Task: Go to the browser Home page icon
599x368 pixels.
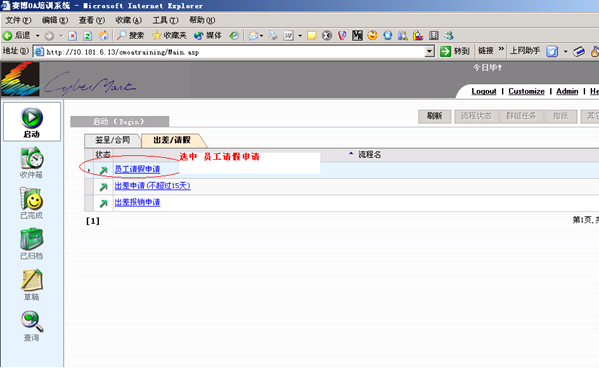Action: pos(103,36)
